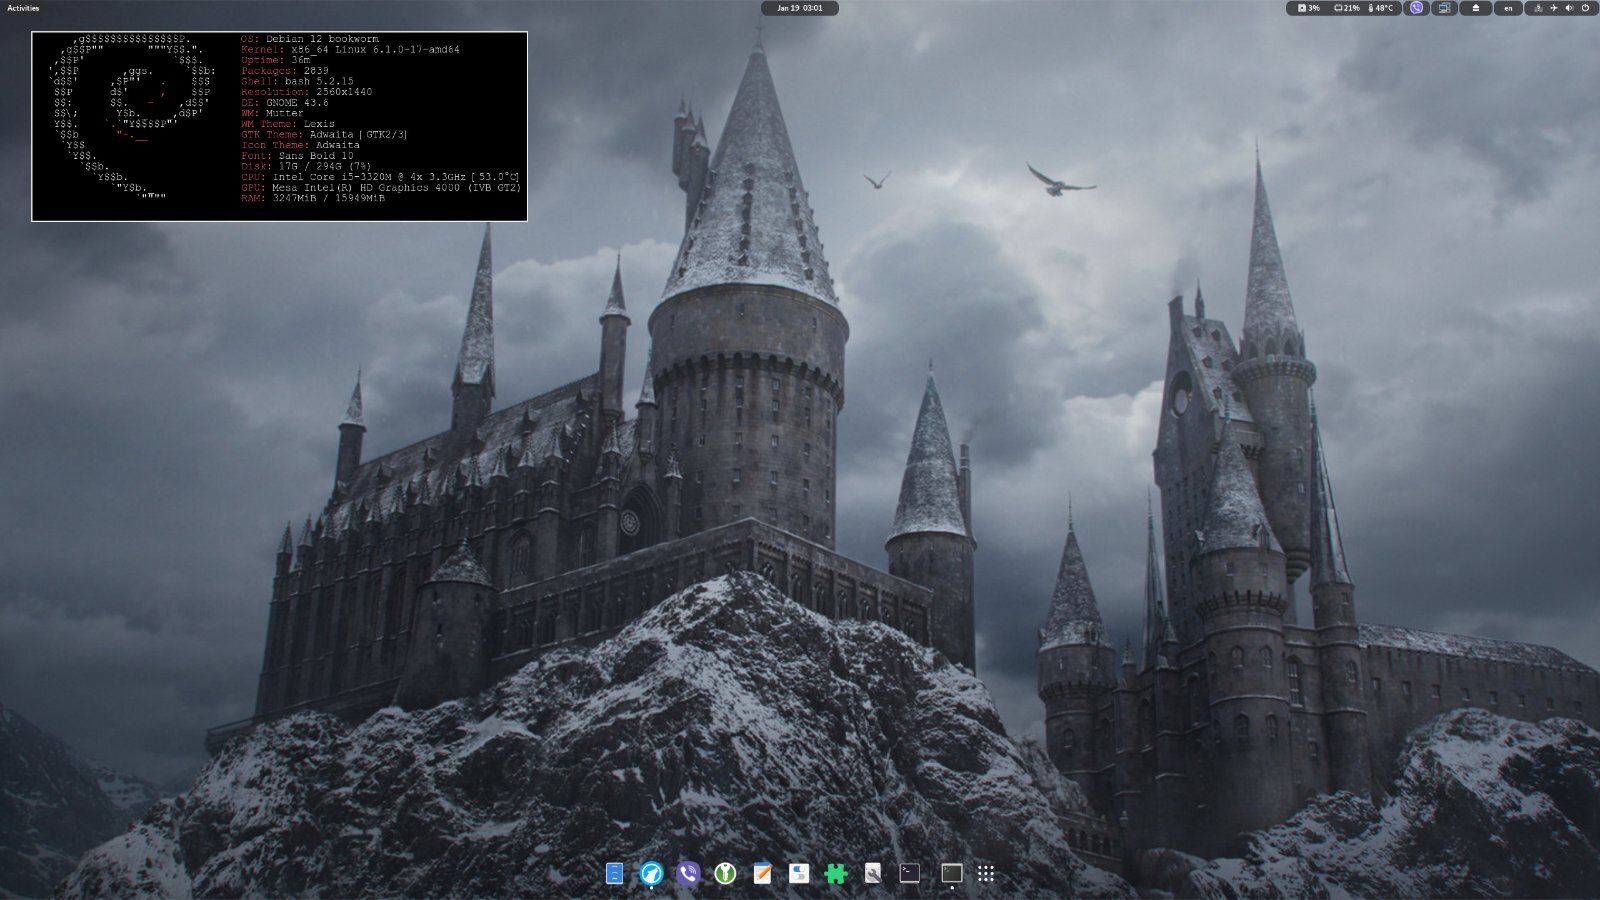Click the 'Sans Bold 10' font line
This screenshot has width=1600, height=900.
tap(297, 155)
